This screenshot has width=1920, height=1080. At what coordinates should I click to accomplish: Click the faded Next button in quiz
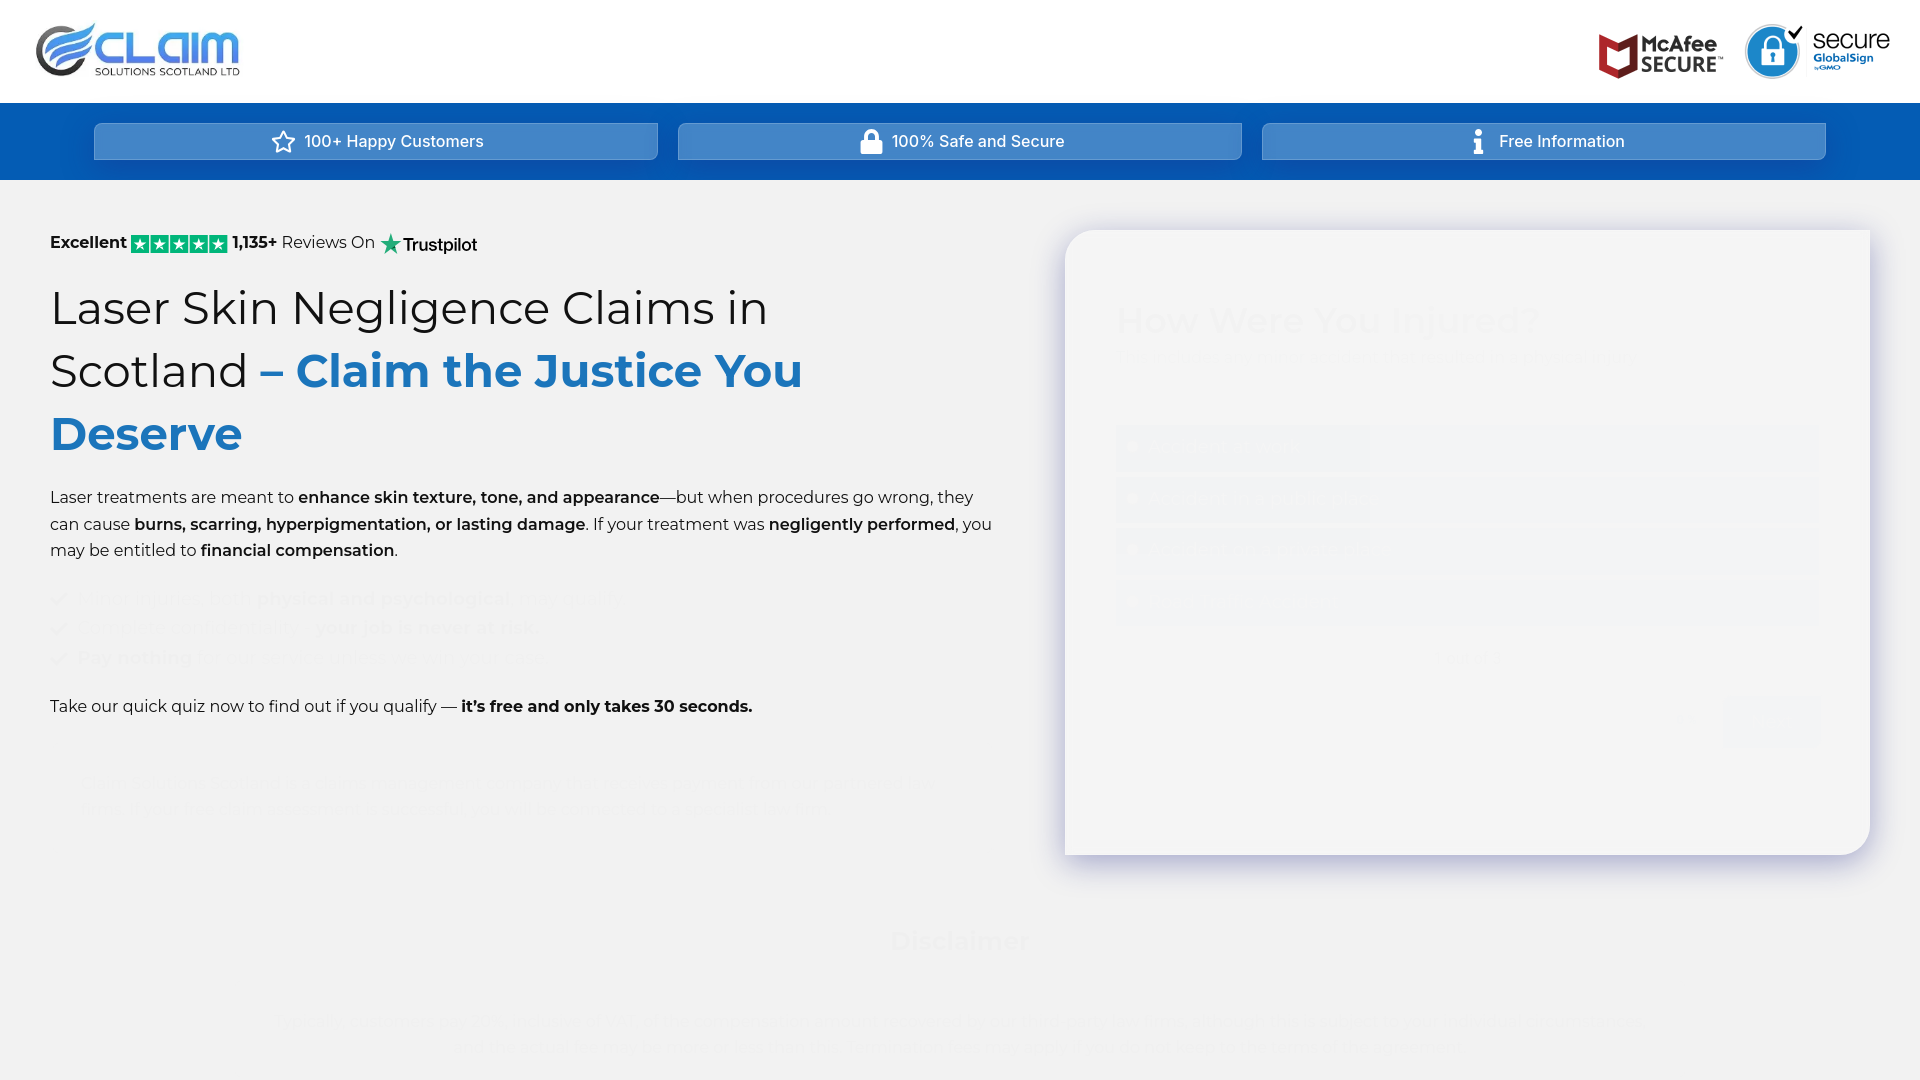point(1770,722)
